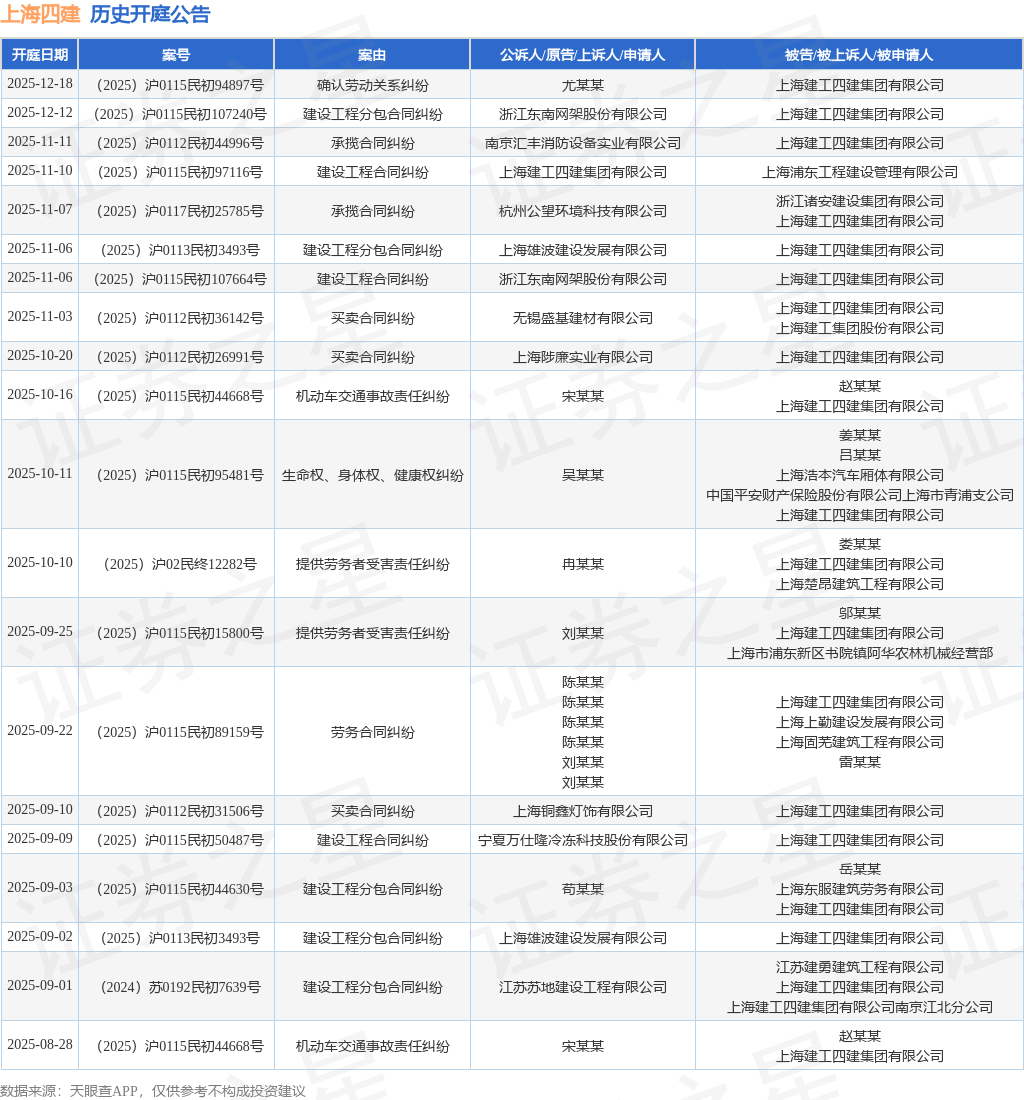Click defendant 中国平安财产保险股份有限公司上海市青浦支公司
The height and width of the screenshot is (1100, 1024).
[860, 495]
